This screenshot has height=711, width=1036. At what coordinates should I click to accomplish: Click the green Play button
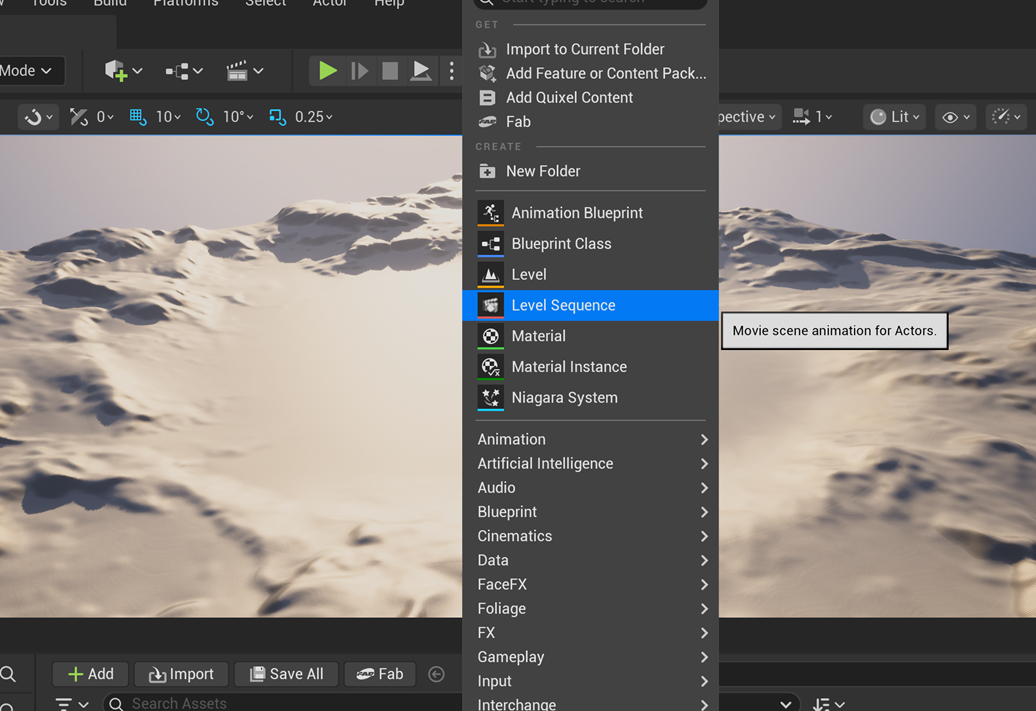[328, 71]
